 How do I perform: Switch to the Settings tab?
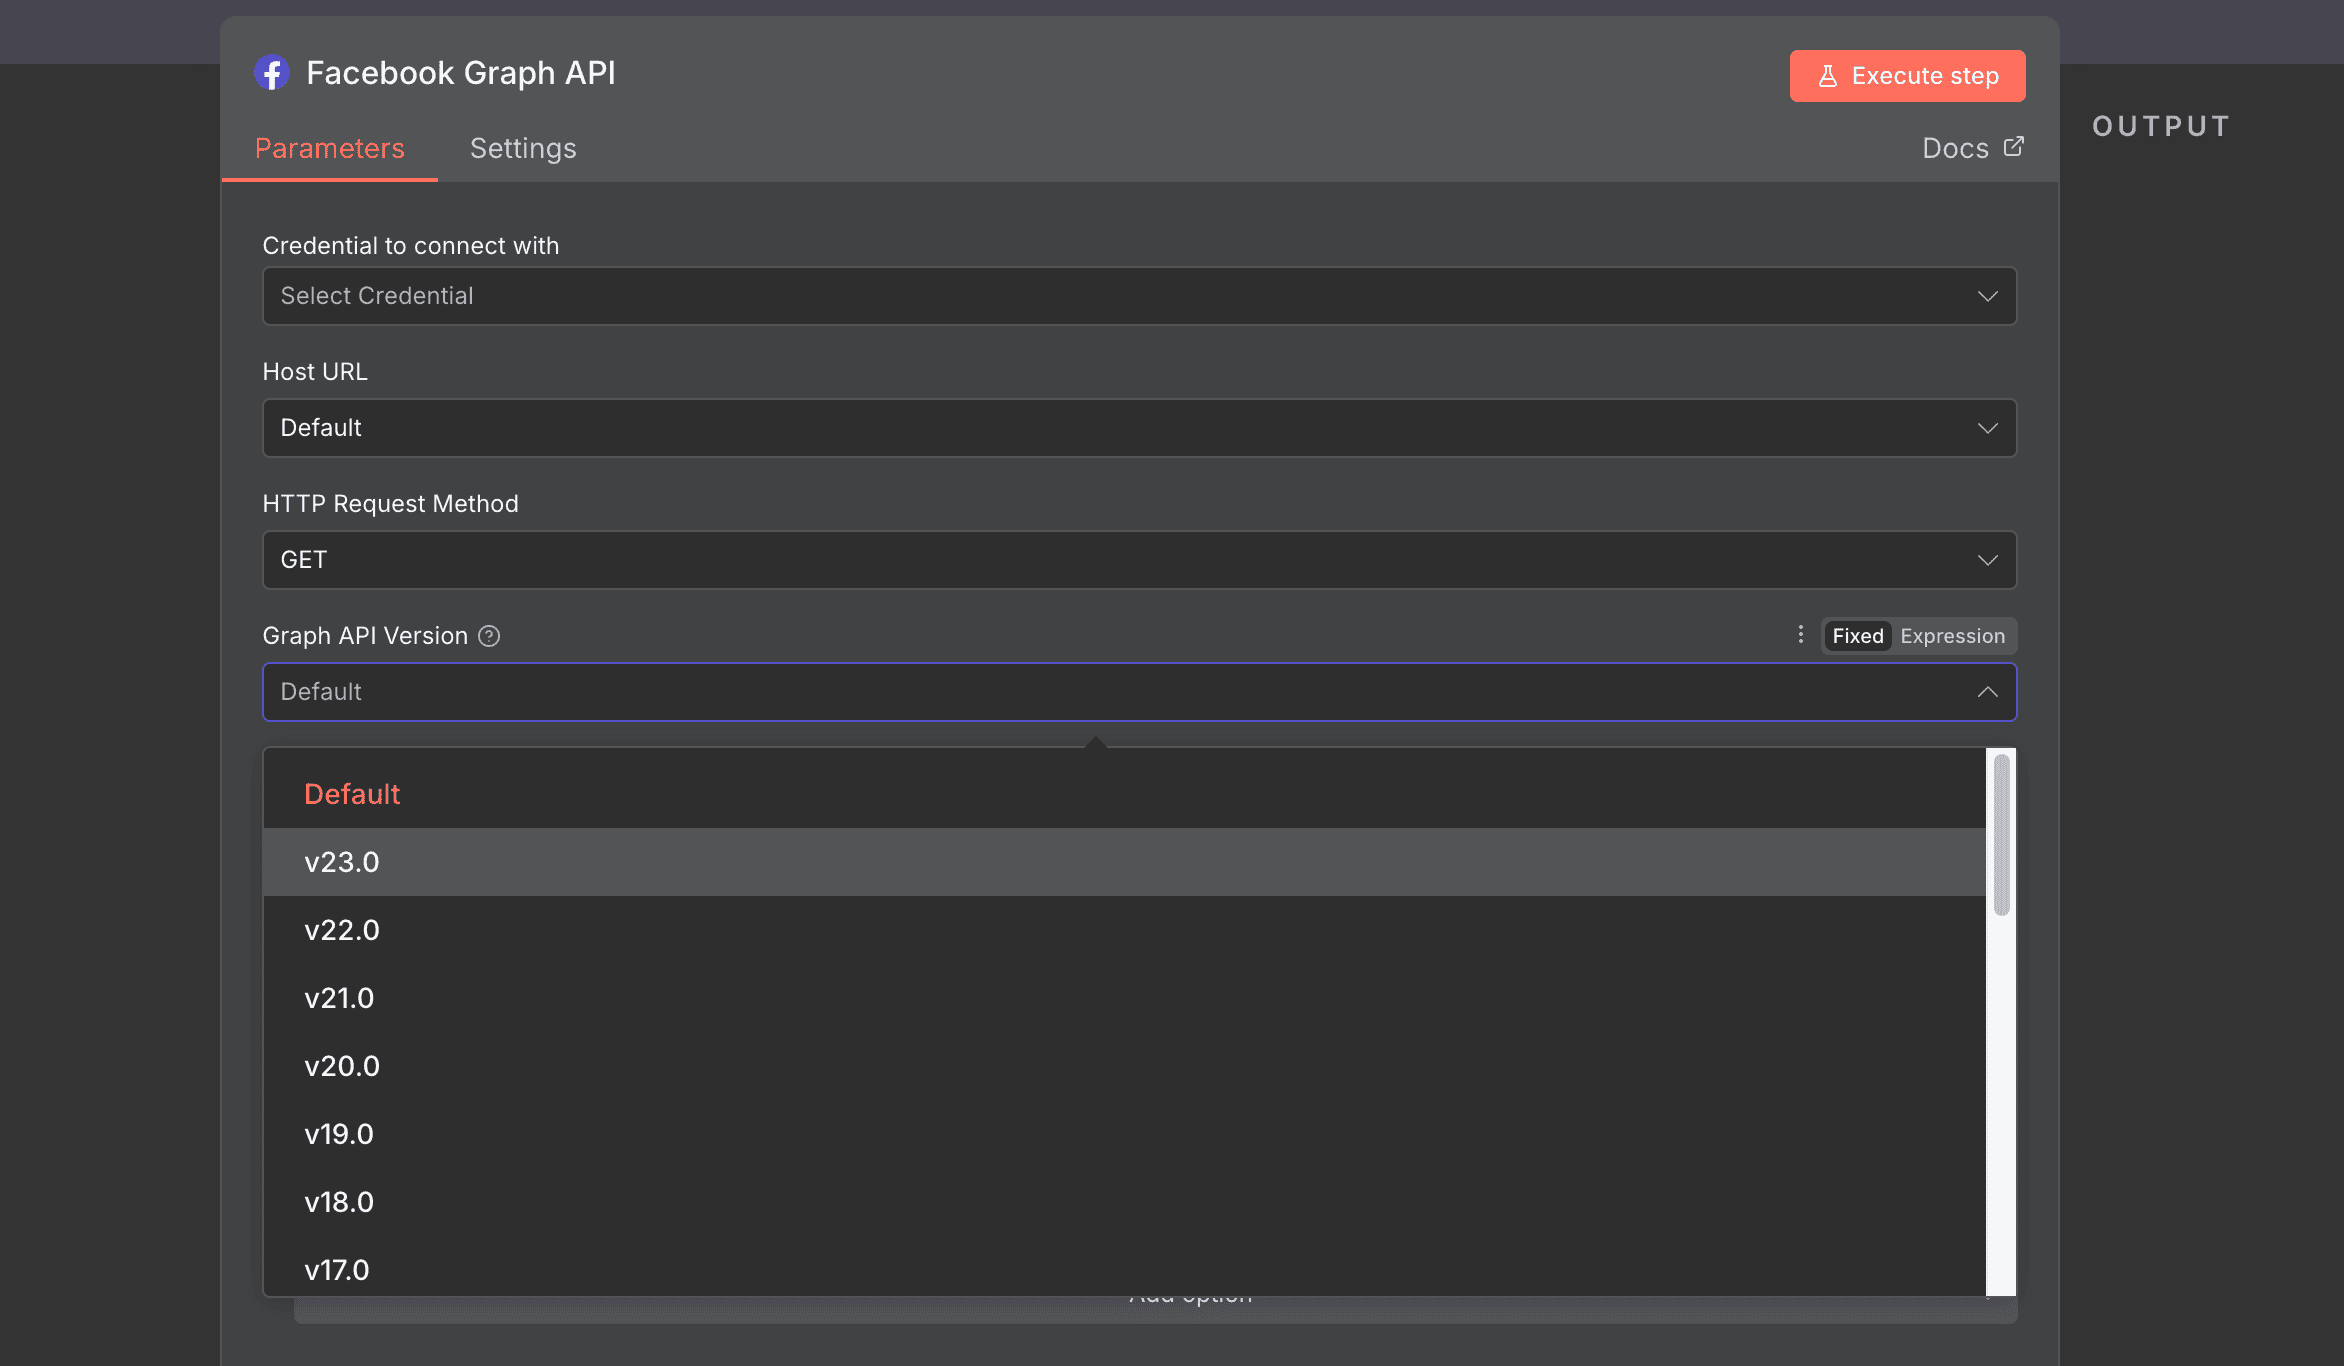(x=522, y=148)
